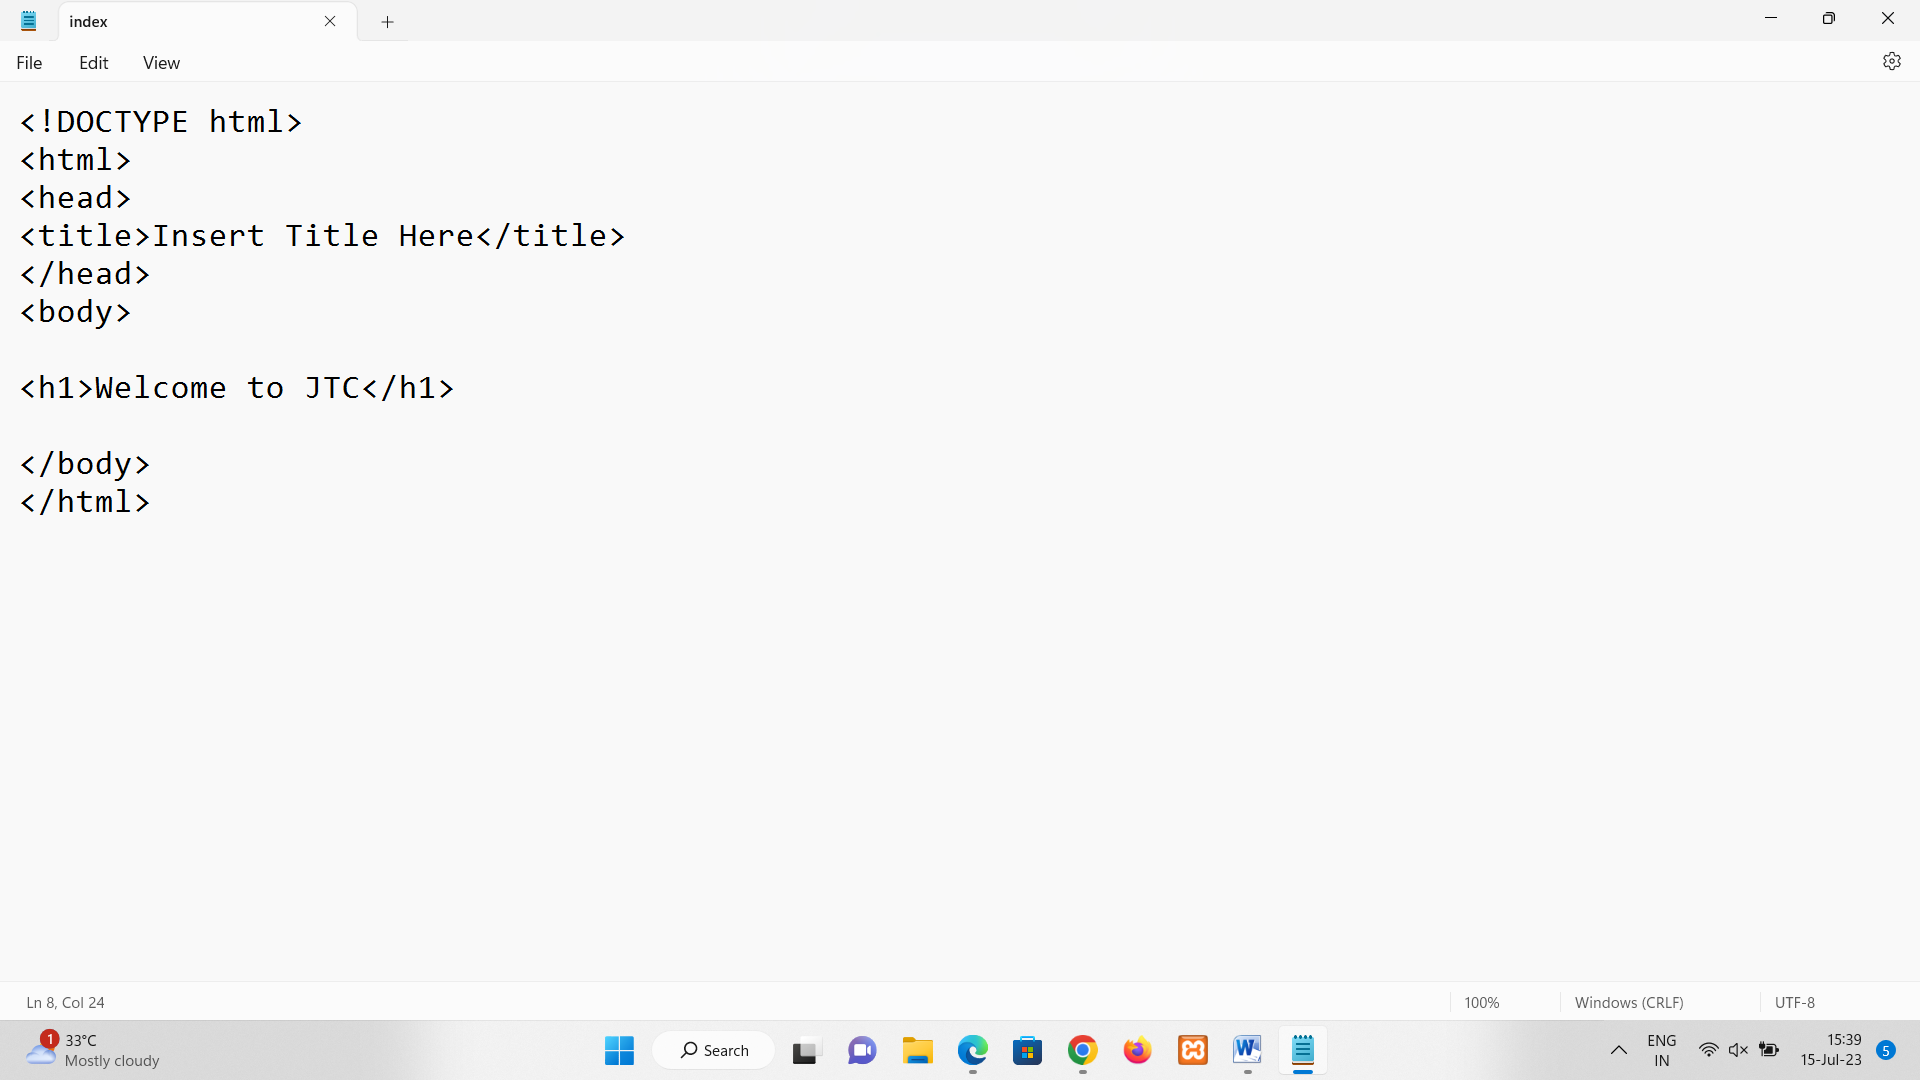Show hidden icons tray chevron
1920x1080 pixels.
click(1618, 1050)
